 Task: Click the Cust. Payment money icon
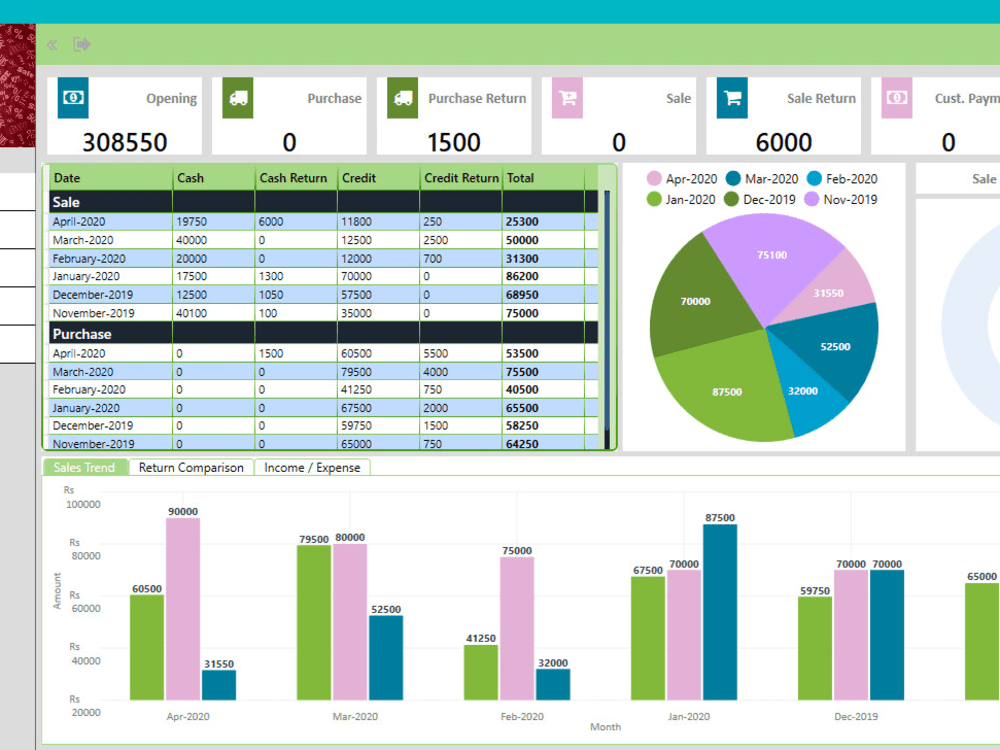[897, 99]
